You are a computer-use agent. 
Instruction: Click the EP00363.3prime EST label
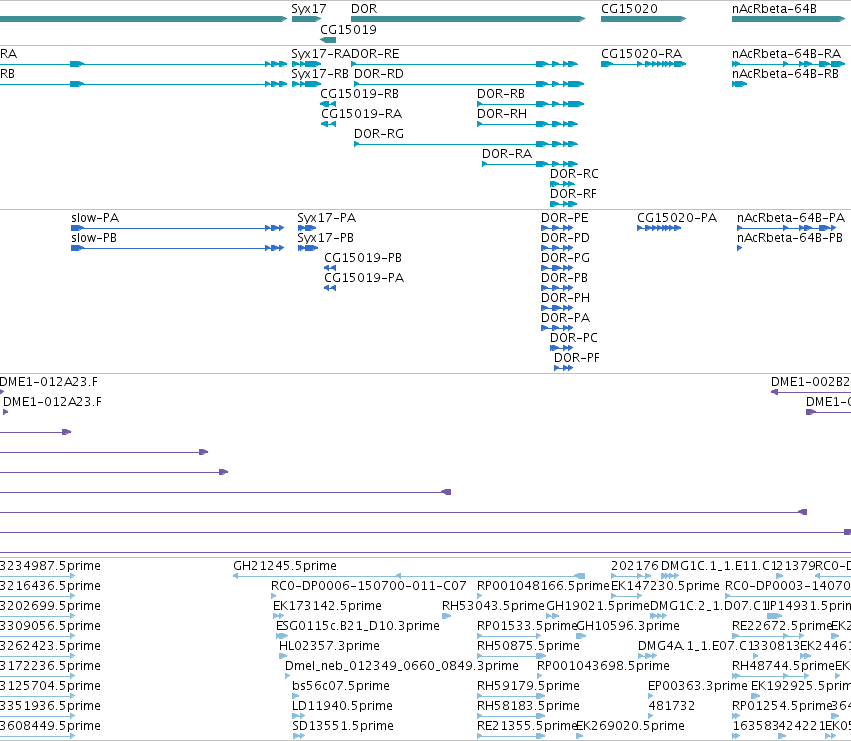(698, 687)
